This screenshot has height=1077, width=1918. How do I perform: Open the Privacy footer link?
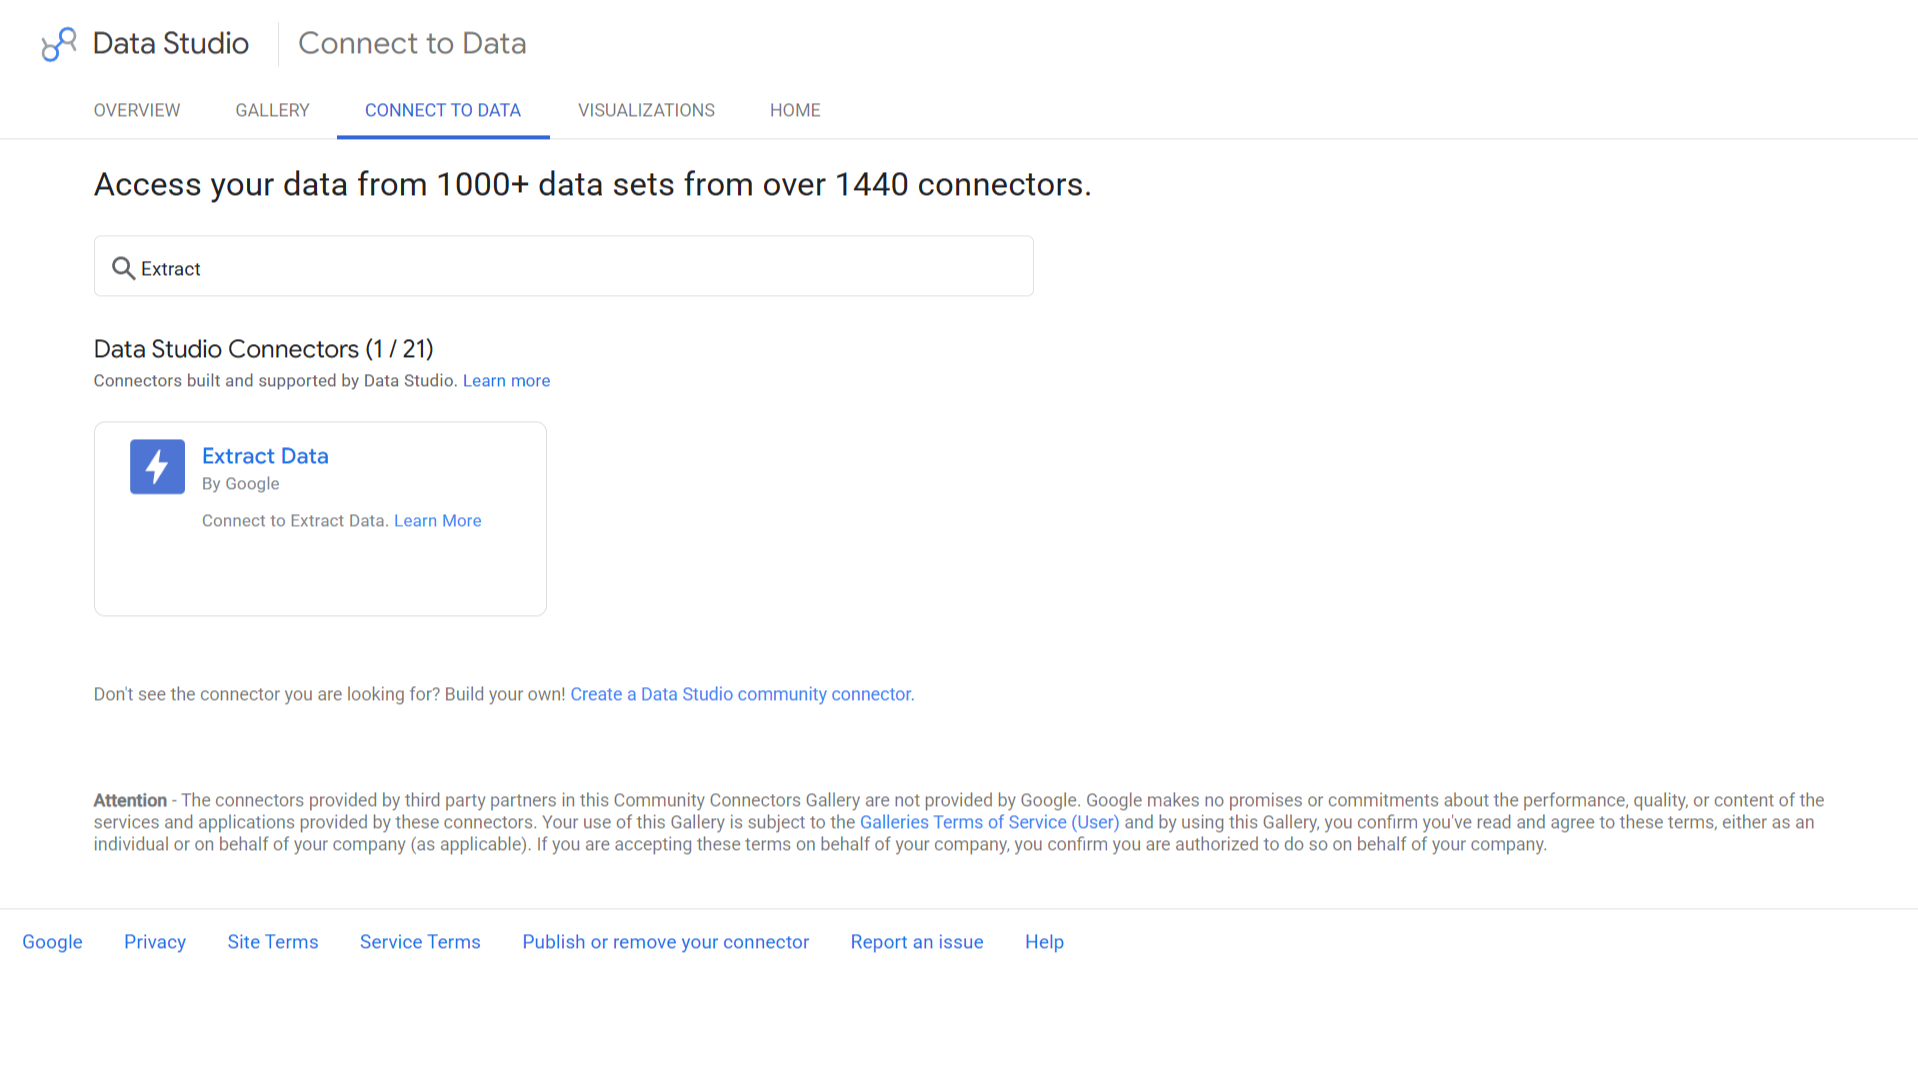(155, 942)
